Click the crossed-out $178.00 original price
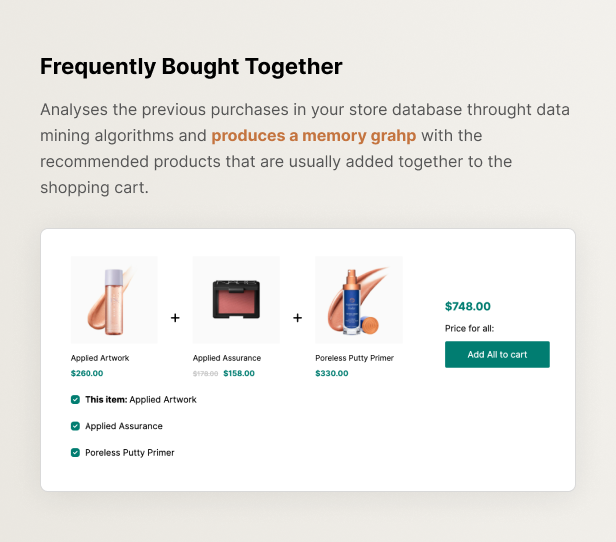Screen dimensions: 616x542 (205, 374)
